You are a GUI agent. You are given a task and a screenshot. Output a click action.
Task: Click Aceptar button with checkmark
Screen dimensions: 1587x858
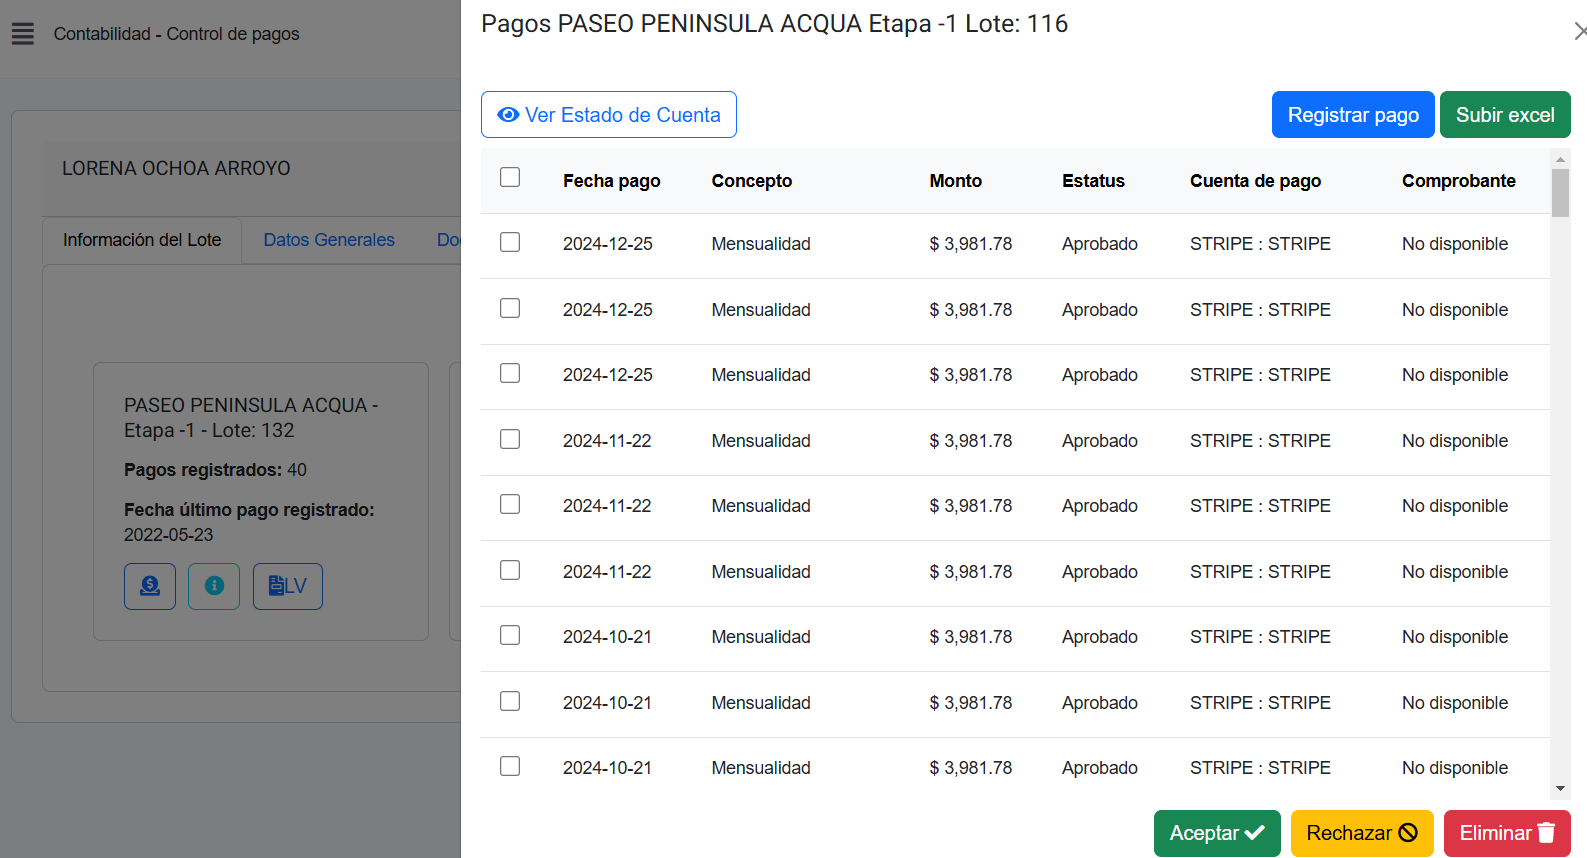[x=1216, y=833]
